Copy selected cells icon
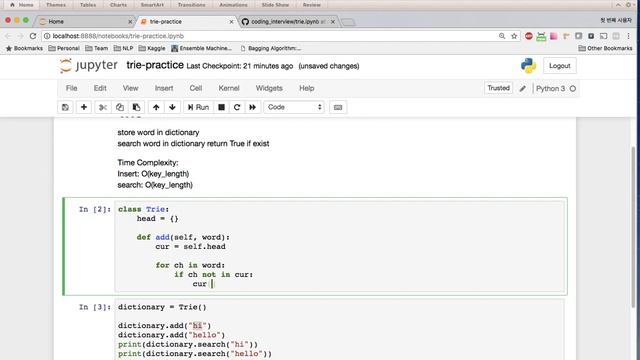This screenshot has width=640, height=360. 120,107
